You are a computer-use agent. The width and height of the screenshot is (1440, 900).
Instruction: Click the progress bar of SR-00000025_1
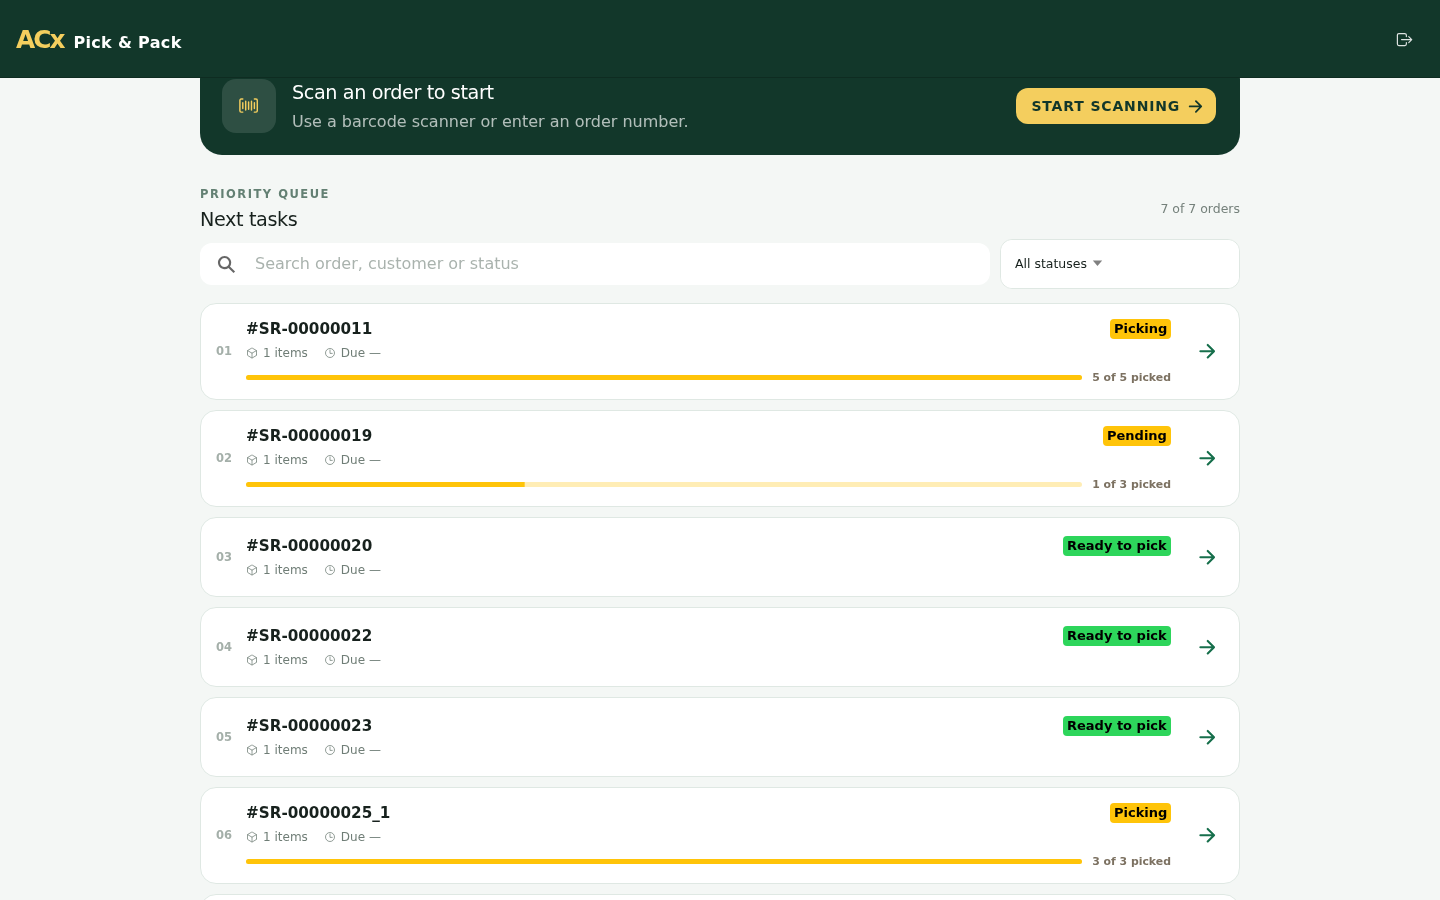[x=664, y=861]
